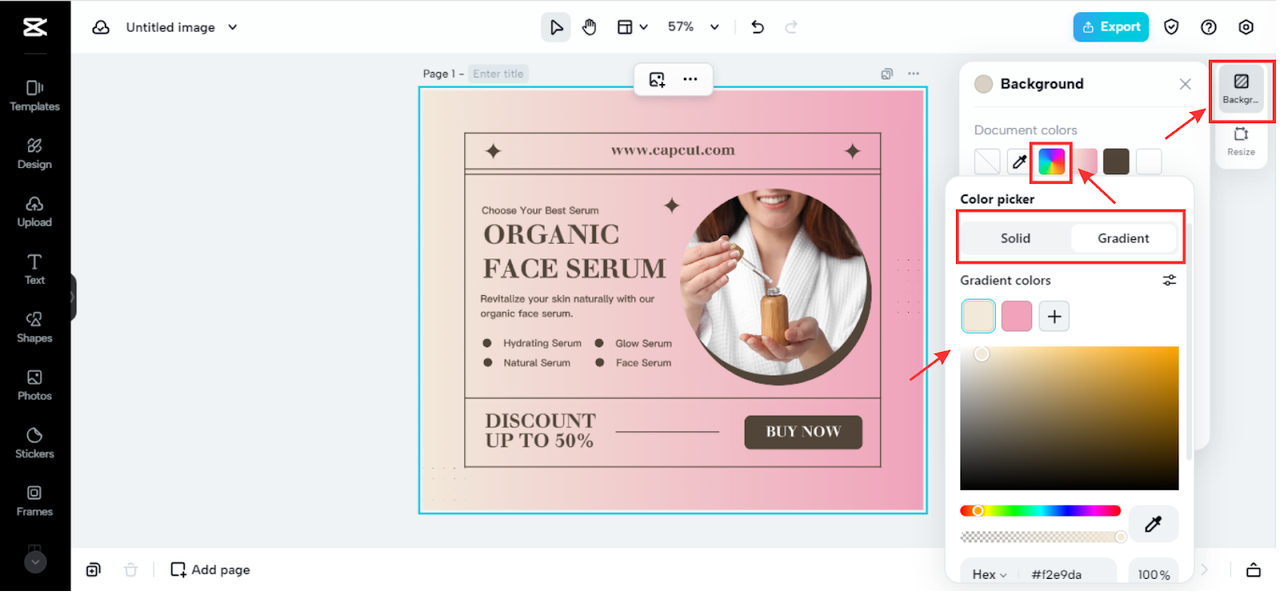
Task: Expand more sidebar items with down arrow
Action: [35, 562]
